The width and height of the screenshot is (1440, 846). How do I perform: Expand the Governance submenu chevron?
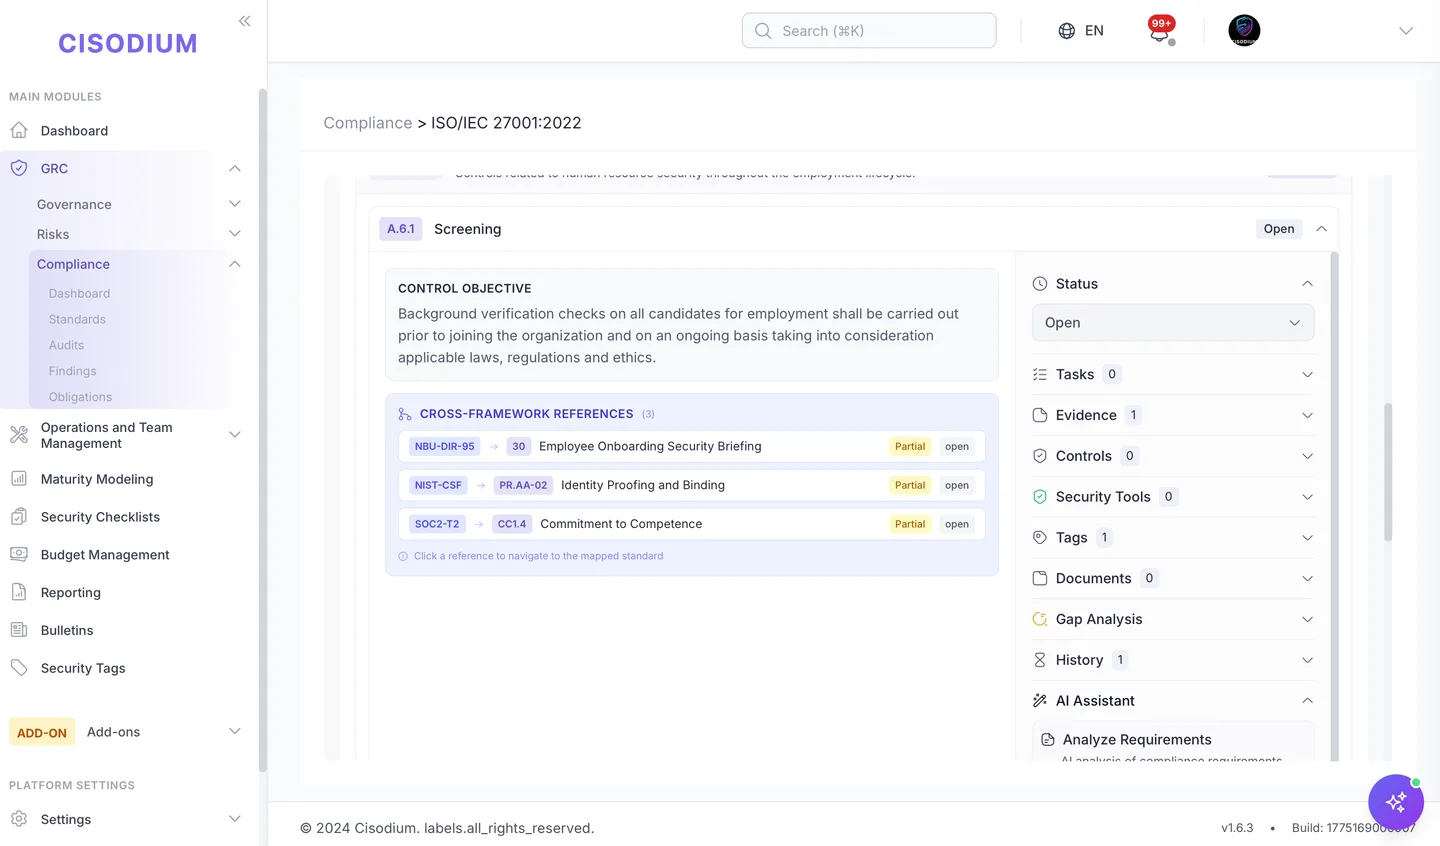[235, 204]
